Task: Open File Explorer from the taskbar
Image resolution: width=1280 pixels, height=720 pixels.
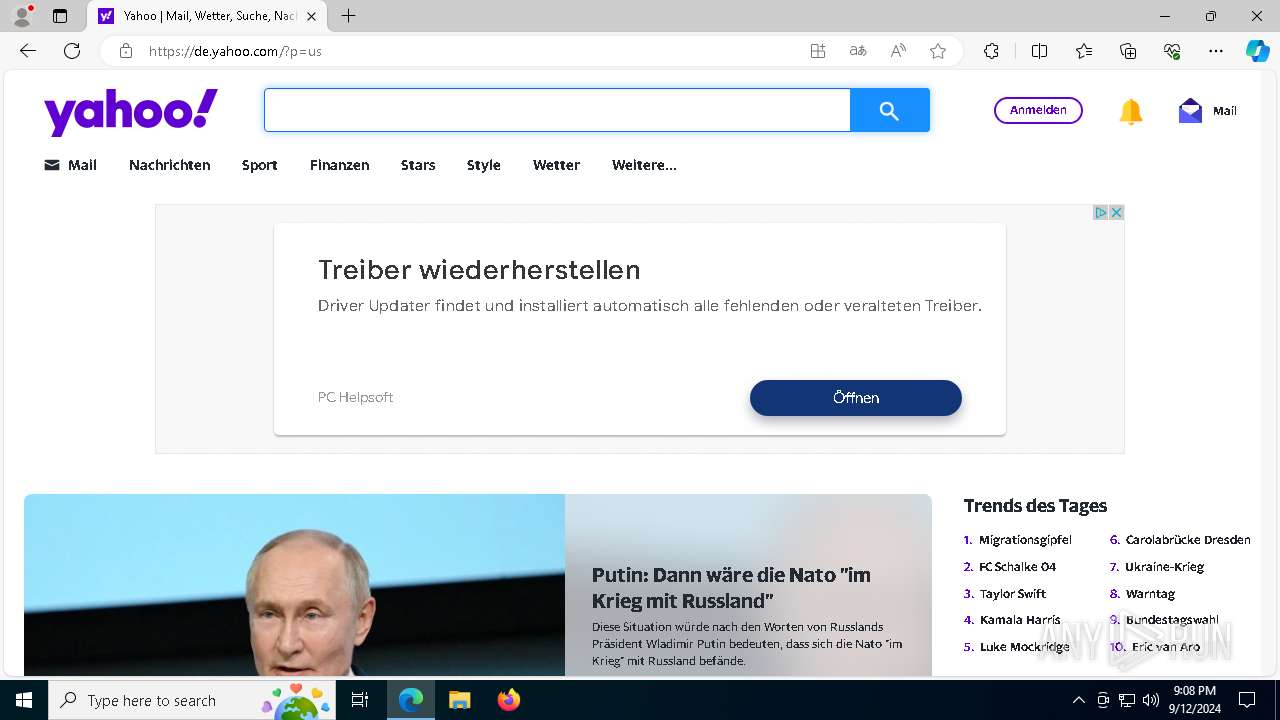Action: pos(459,700)
